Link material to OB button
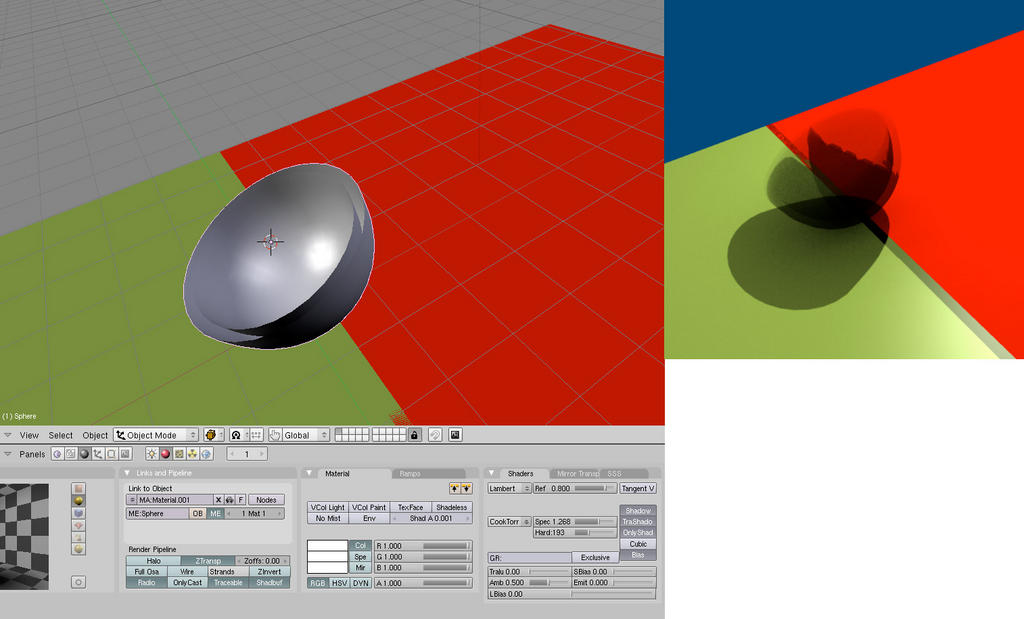The height and width of the screenshot is (619, 1024). (x=197, y=513)
